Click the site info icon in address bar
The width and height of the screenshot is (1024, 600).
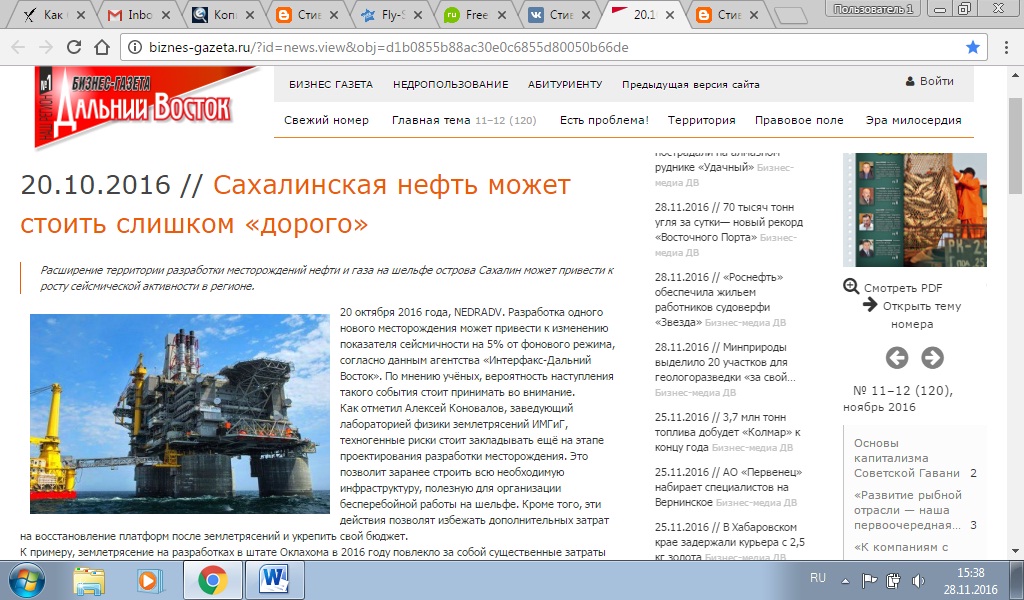pos(135,47)
